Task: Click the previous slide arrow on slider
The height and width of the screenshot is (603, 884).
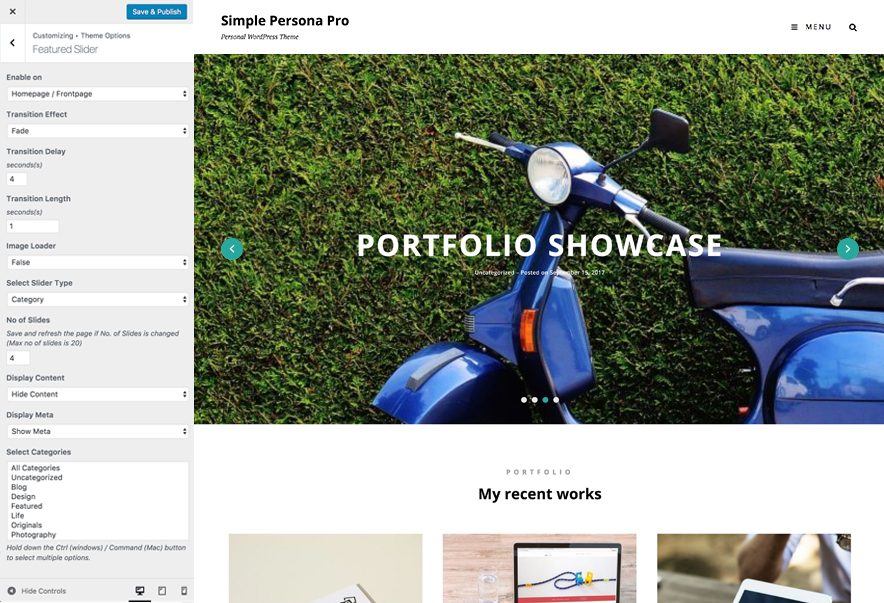Action: pyautogui.click(x=232, y=249)
